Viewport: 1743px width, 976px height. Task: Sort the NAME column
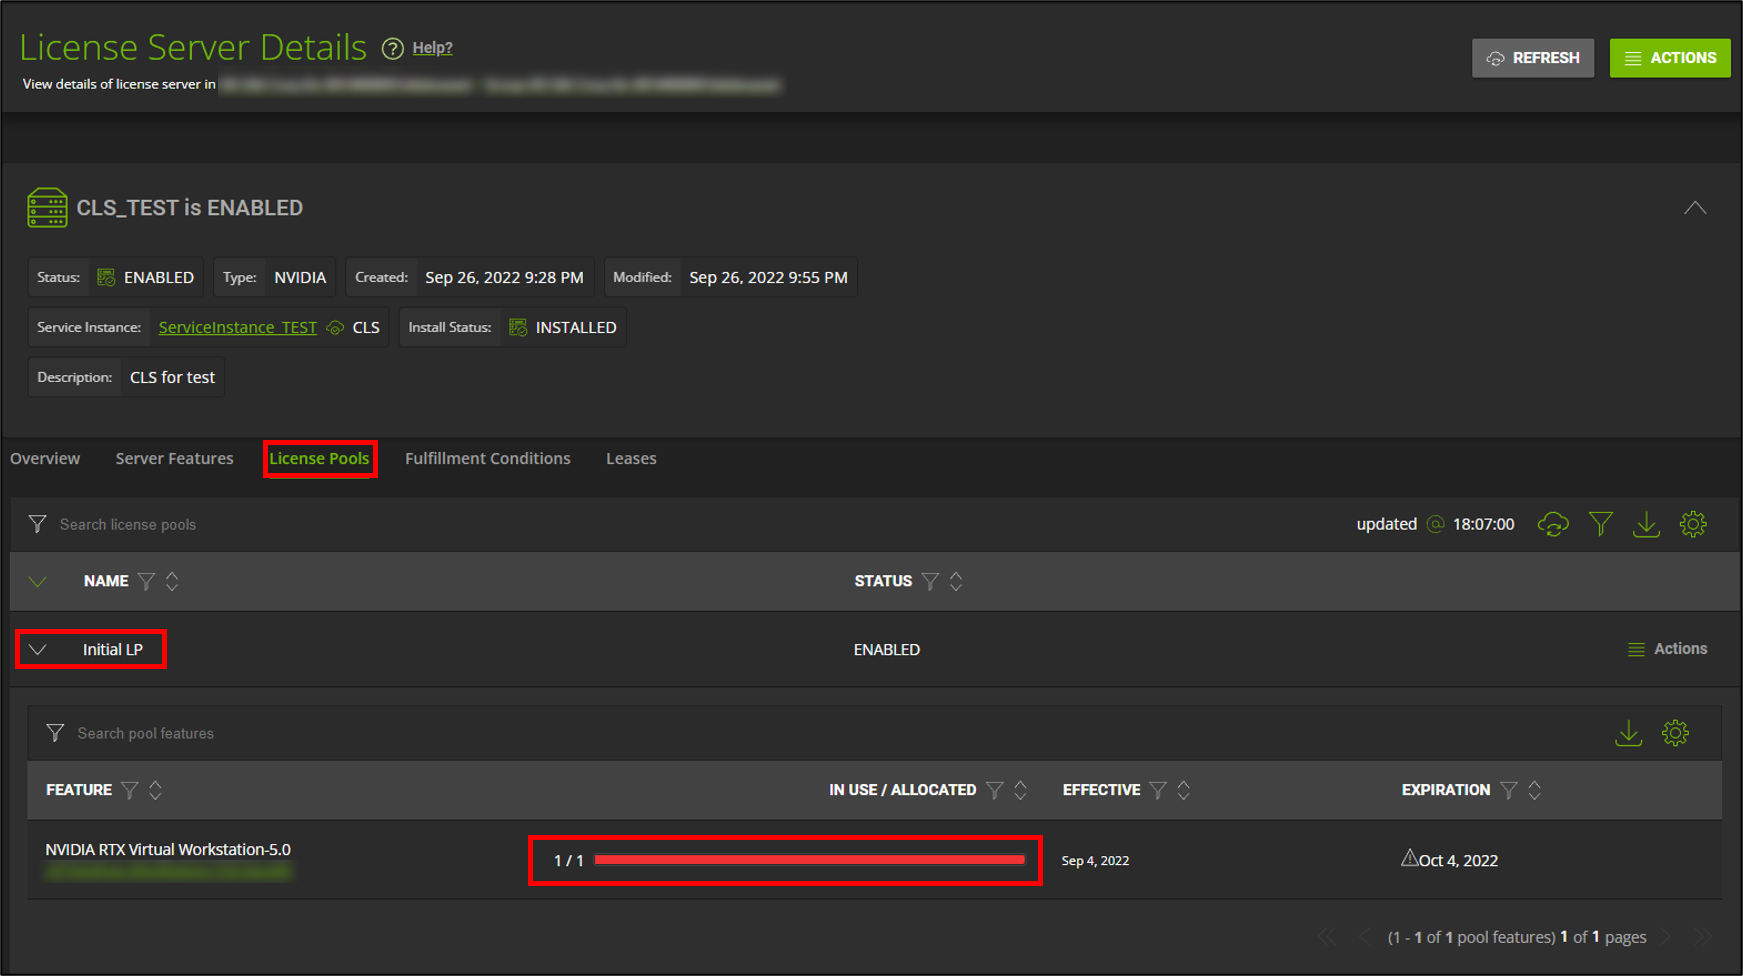[x=172, y=581]
